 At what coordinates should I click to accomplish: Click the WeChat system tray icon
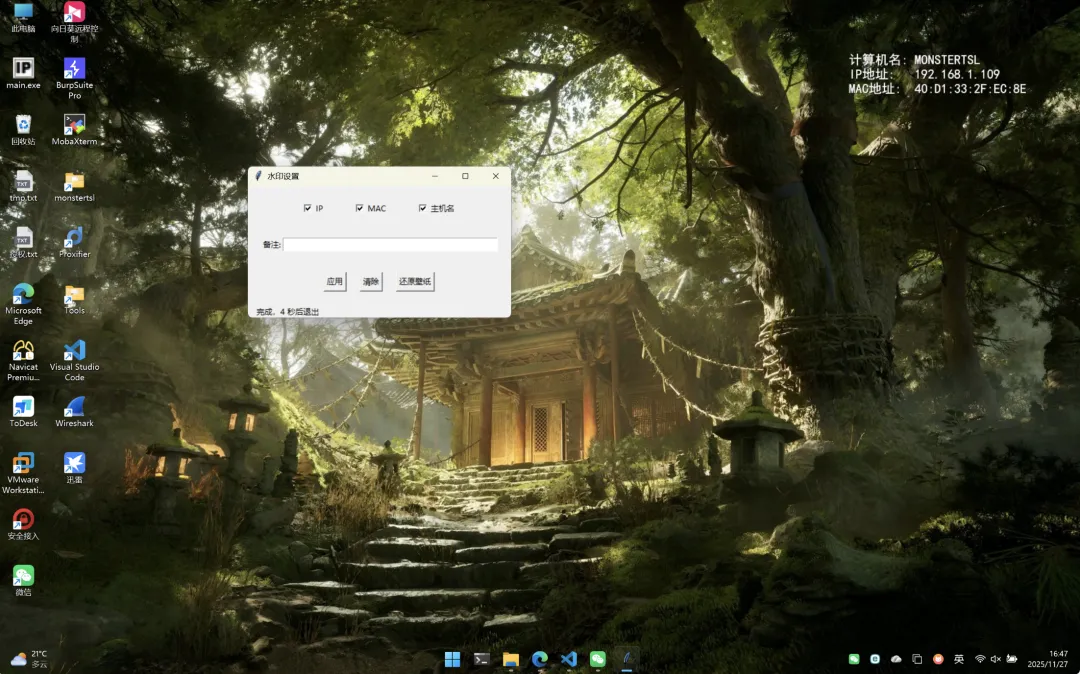(x=854, y=659)
